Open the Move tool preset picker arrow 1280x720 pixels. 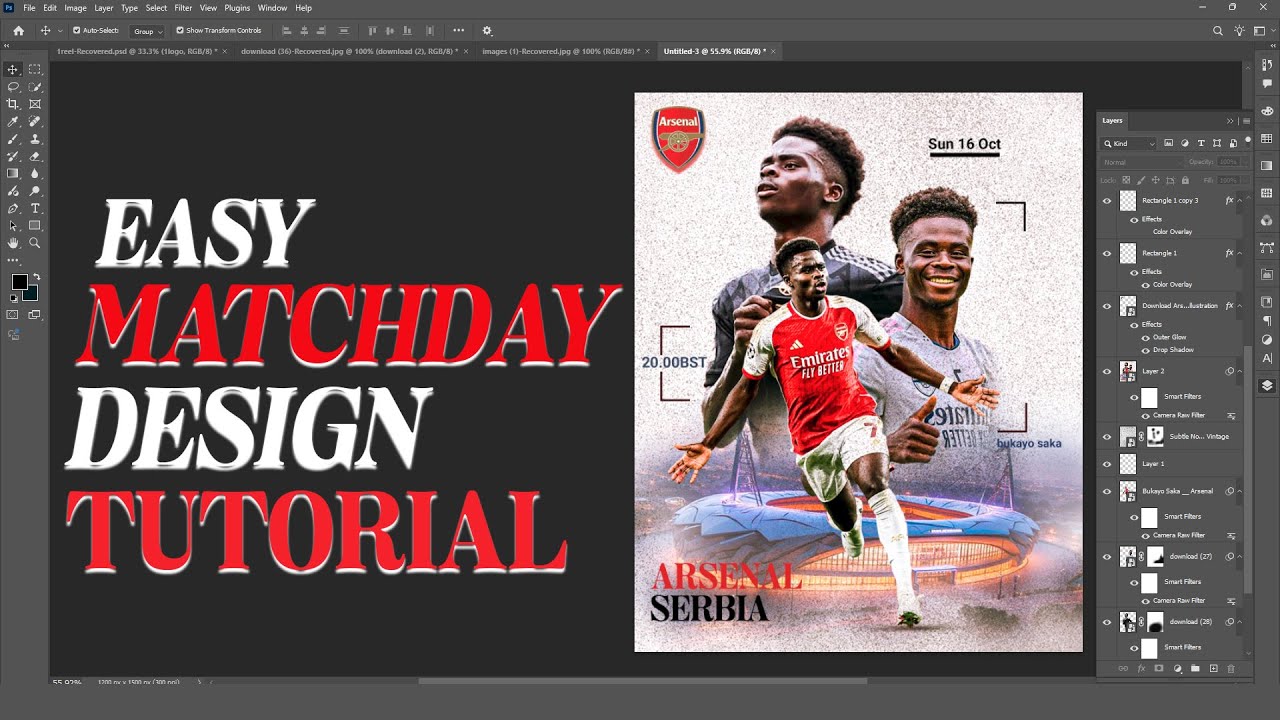[60, 31]
